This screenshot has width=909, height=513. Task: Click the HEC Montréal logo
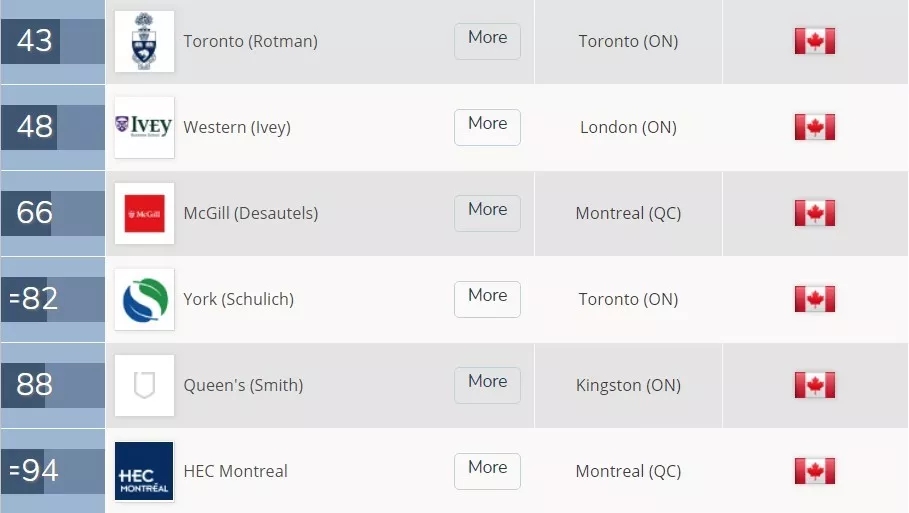pos(144,471)
